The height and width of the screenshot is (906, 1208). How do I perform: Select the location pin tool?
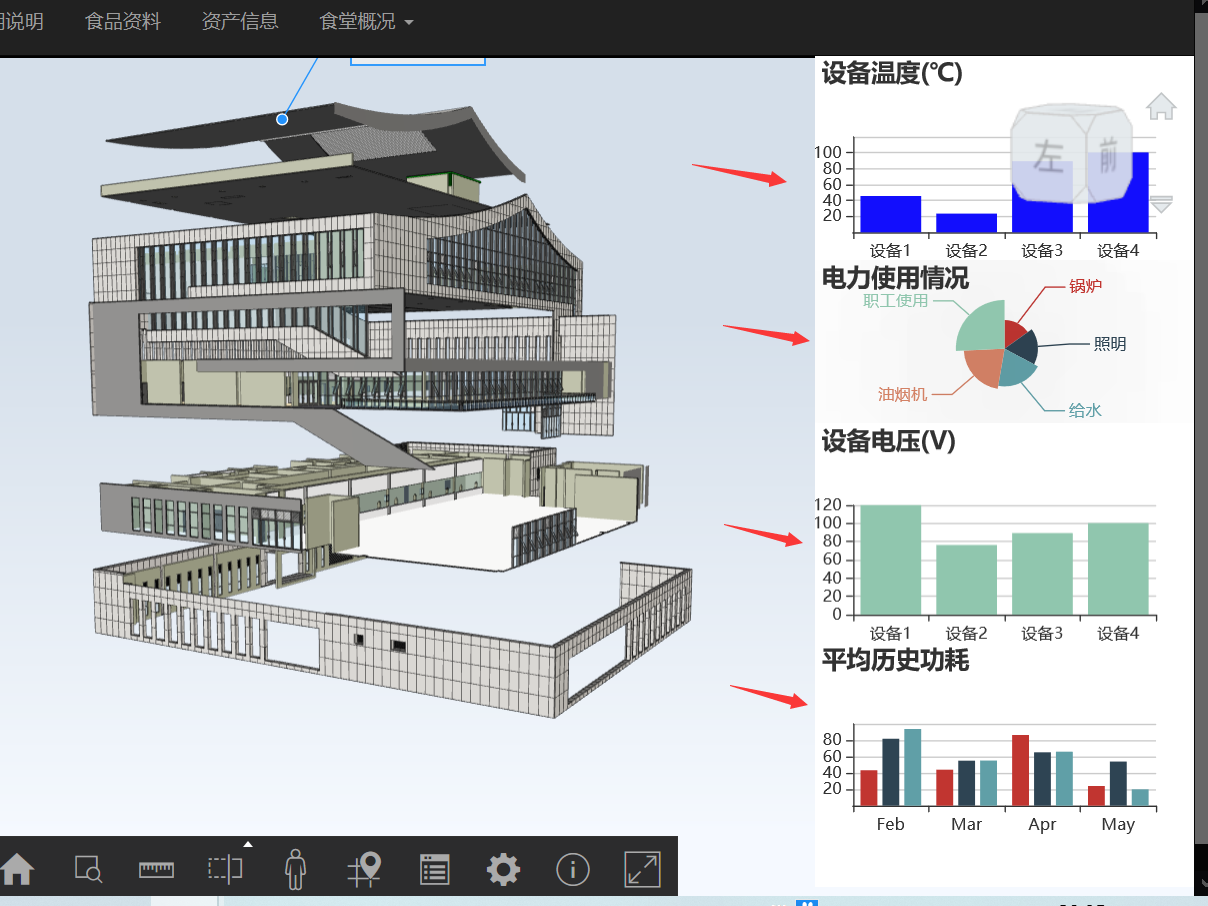(x=364, y=869)
